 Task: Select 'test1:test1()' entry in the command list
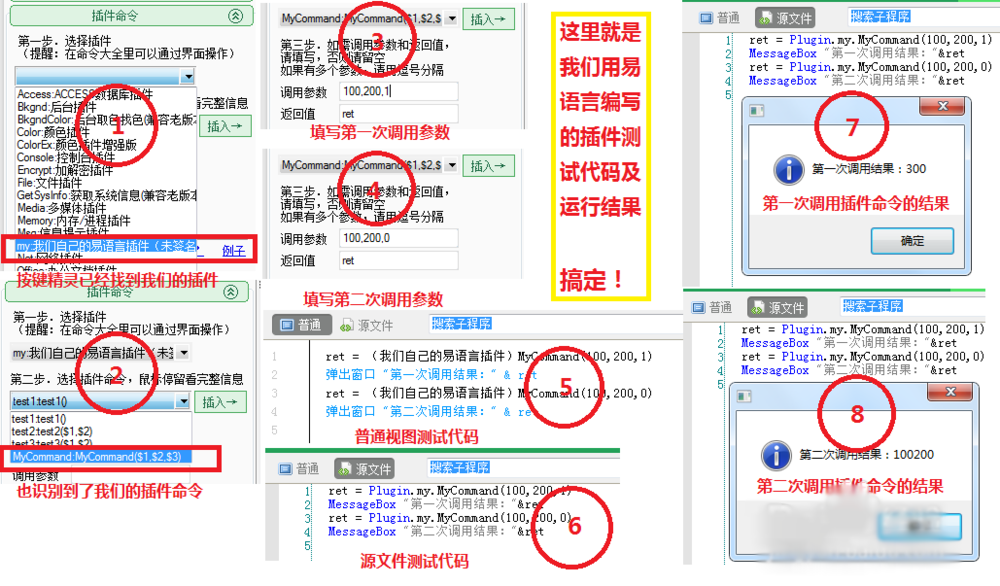tap(39, 419)
